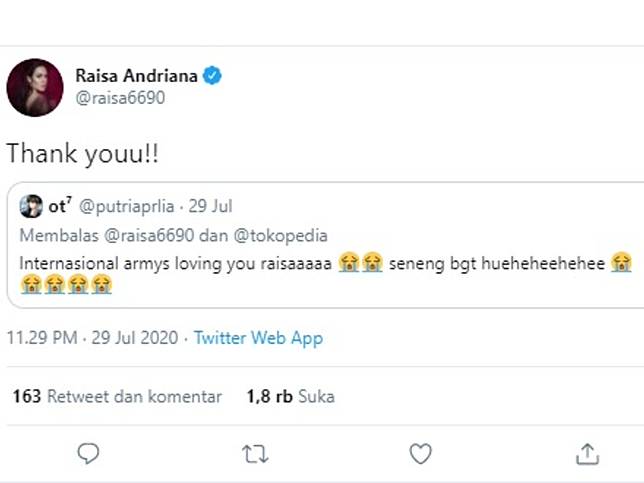Open Raisa Andriana's profile name
This screenshot has height=483, width=644.
138,74
